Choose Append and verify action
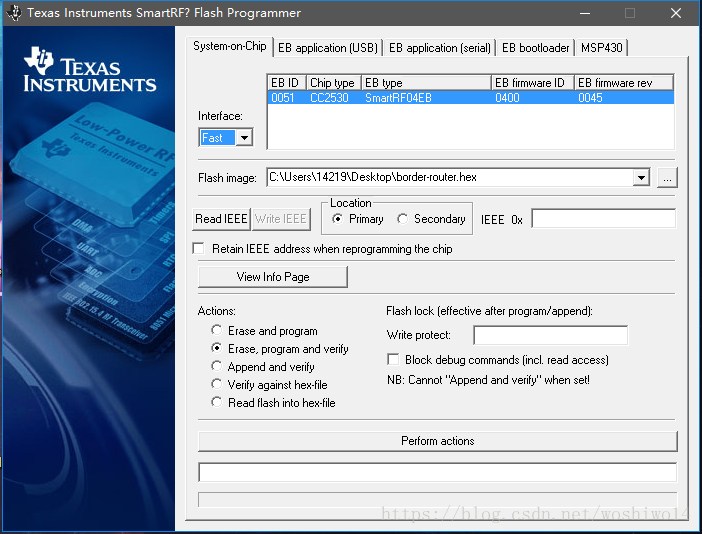This screenshot has width=702, height=534. coord(217,366)
